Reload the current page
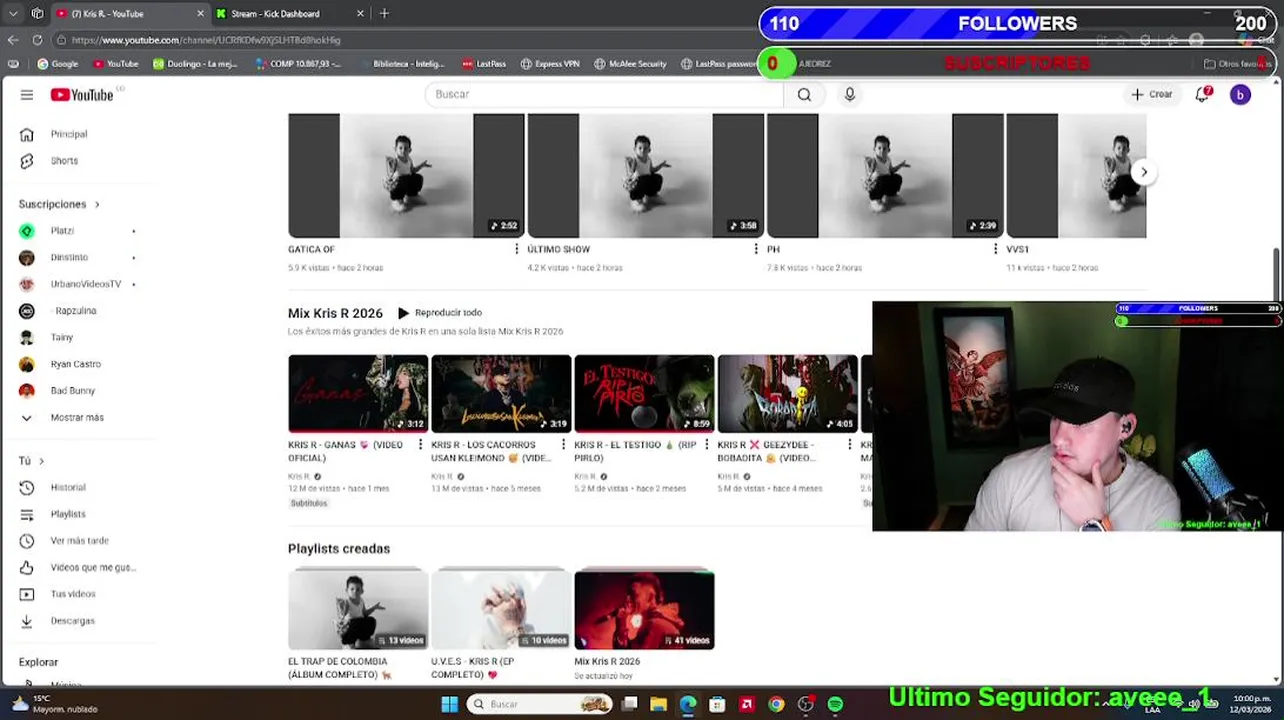 click(37, 40)
